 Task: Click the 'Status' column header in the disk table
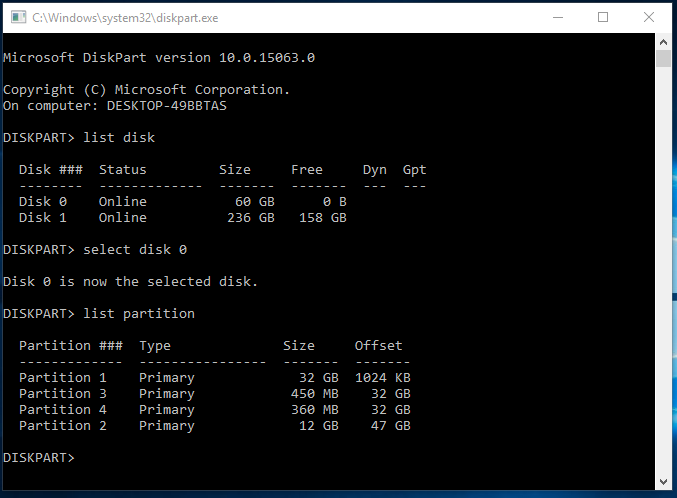click(x=123, y=169)
